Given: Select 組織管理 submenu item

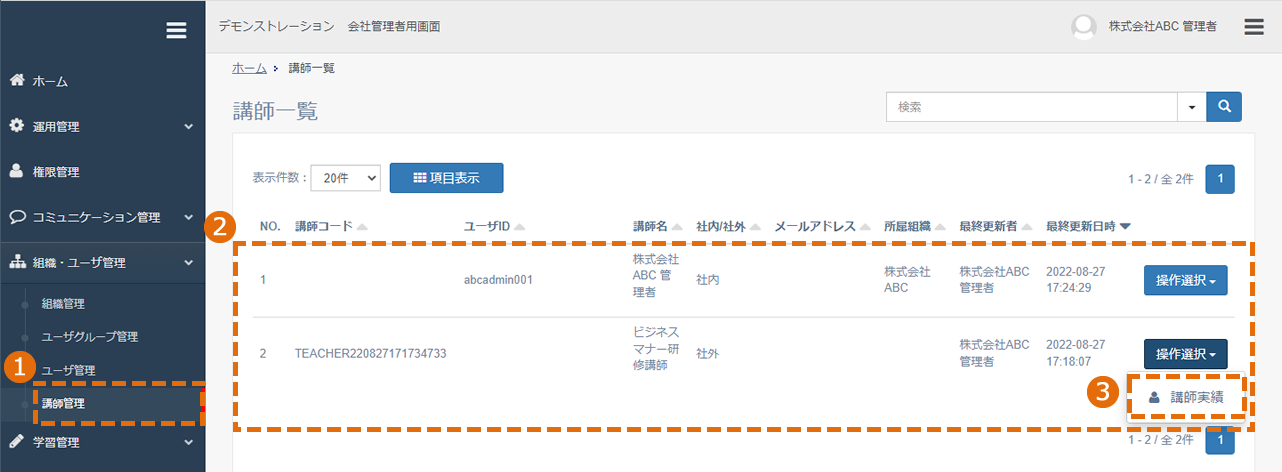Looking at the screenshot, I should tap(63, 303).
